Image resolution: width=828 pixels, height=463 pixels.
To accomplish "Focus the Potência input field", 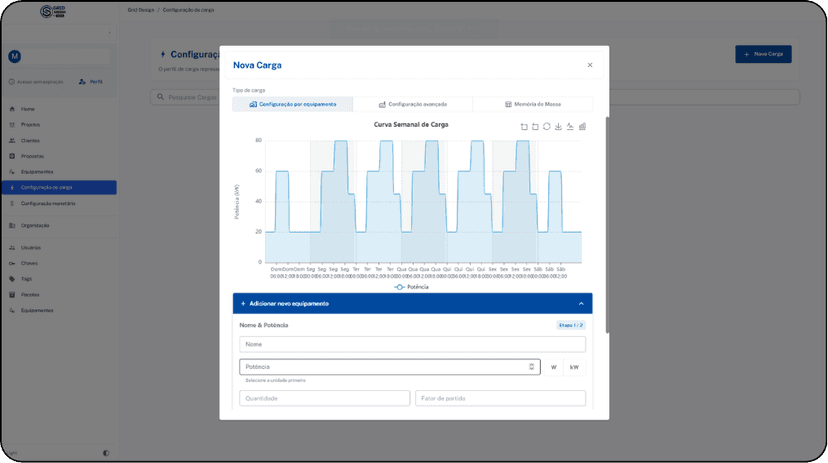I will [x=390, y=367].
